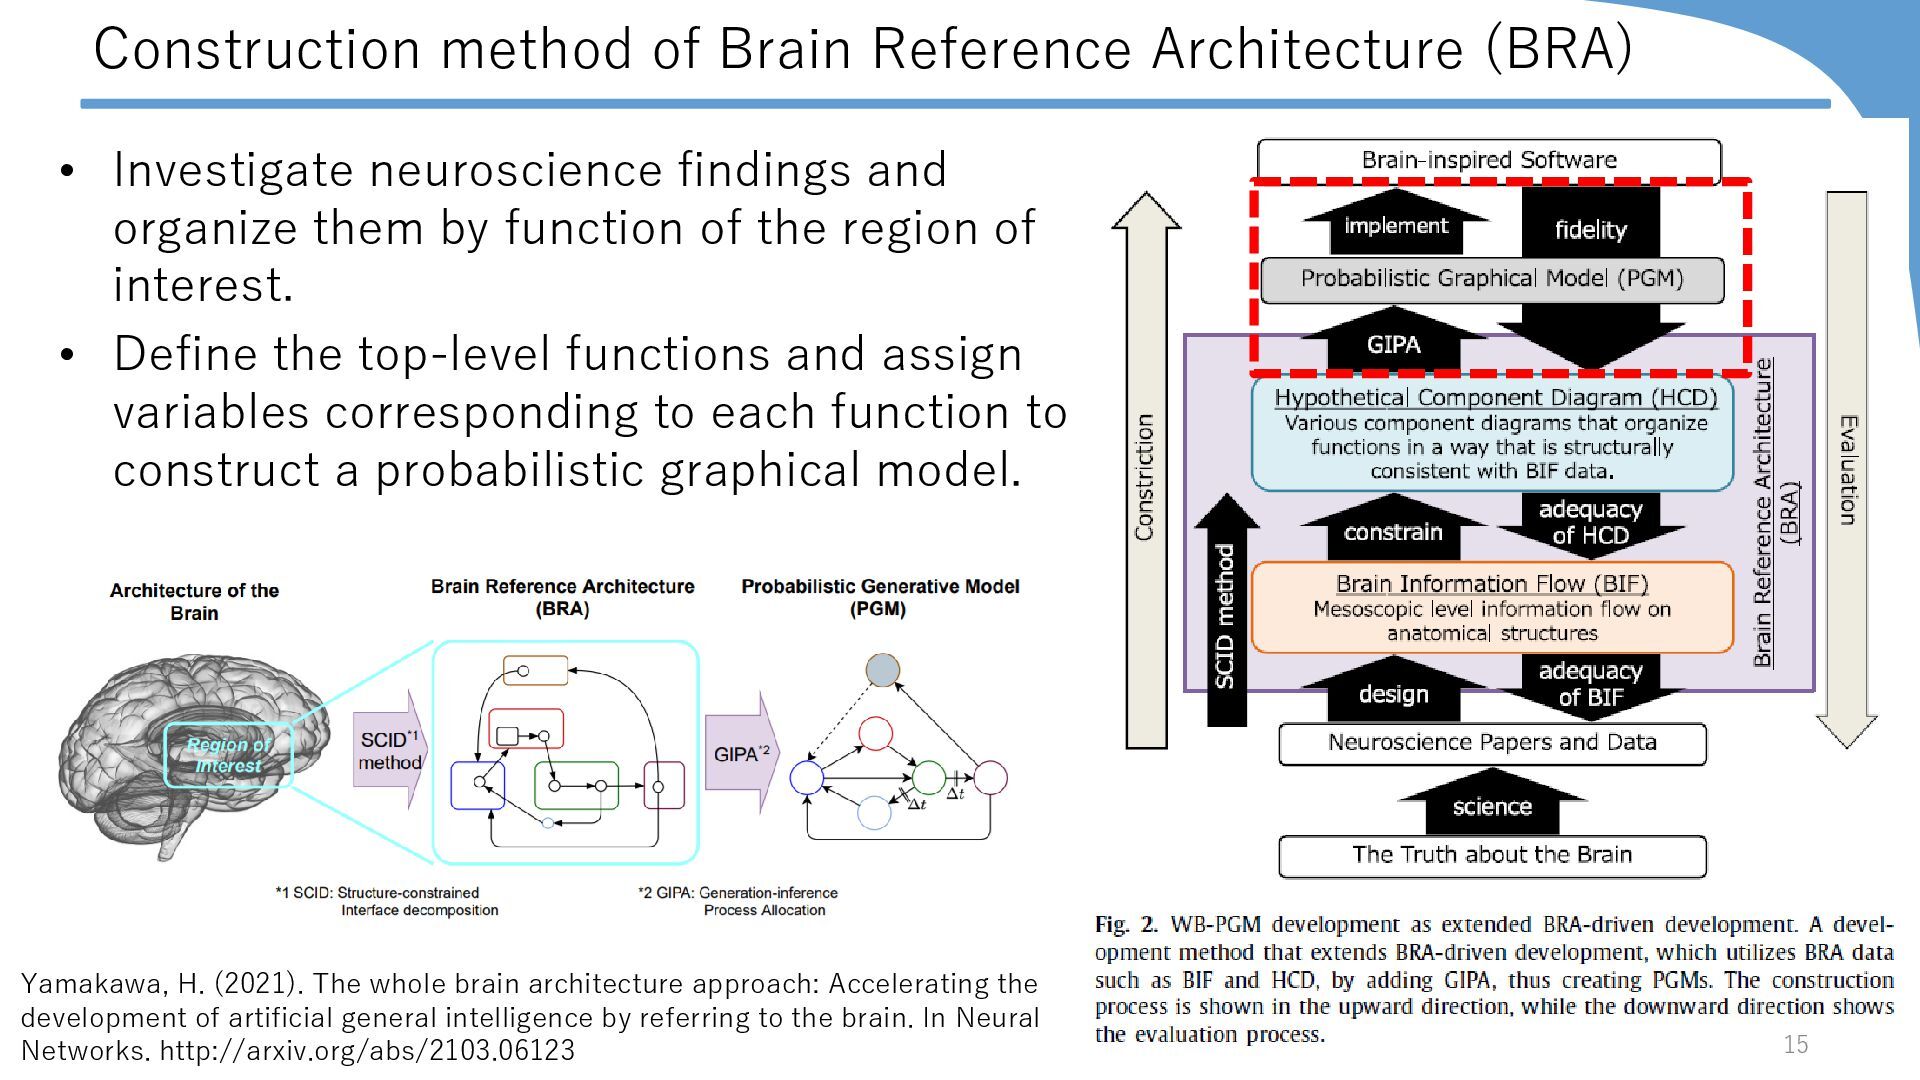Click 'Hypothetical Component Diagram (HCD)' heading
This screenshot has width=1920, height=1080.
point(1495,398)
